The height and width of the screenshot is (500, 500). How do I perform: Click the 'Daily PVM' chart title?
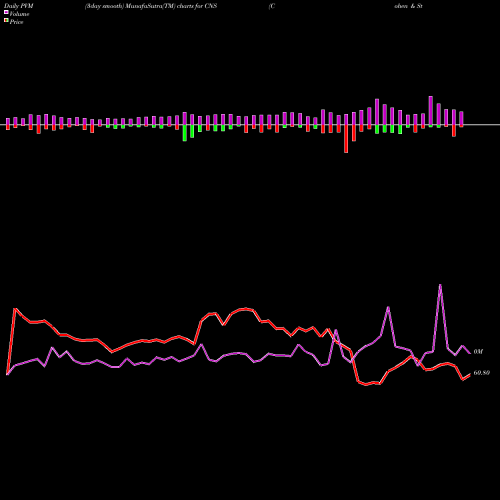point(19,6)
